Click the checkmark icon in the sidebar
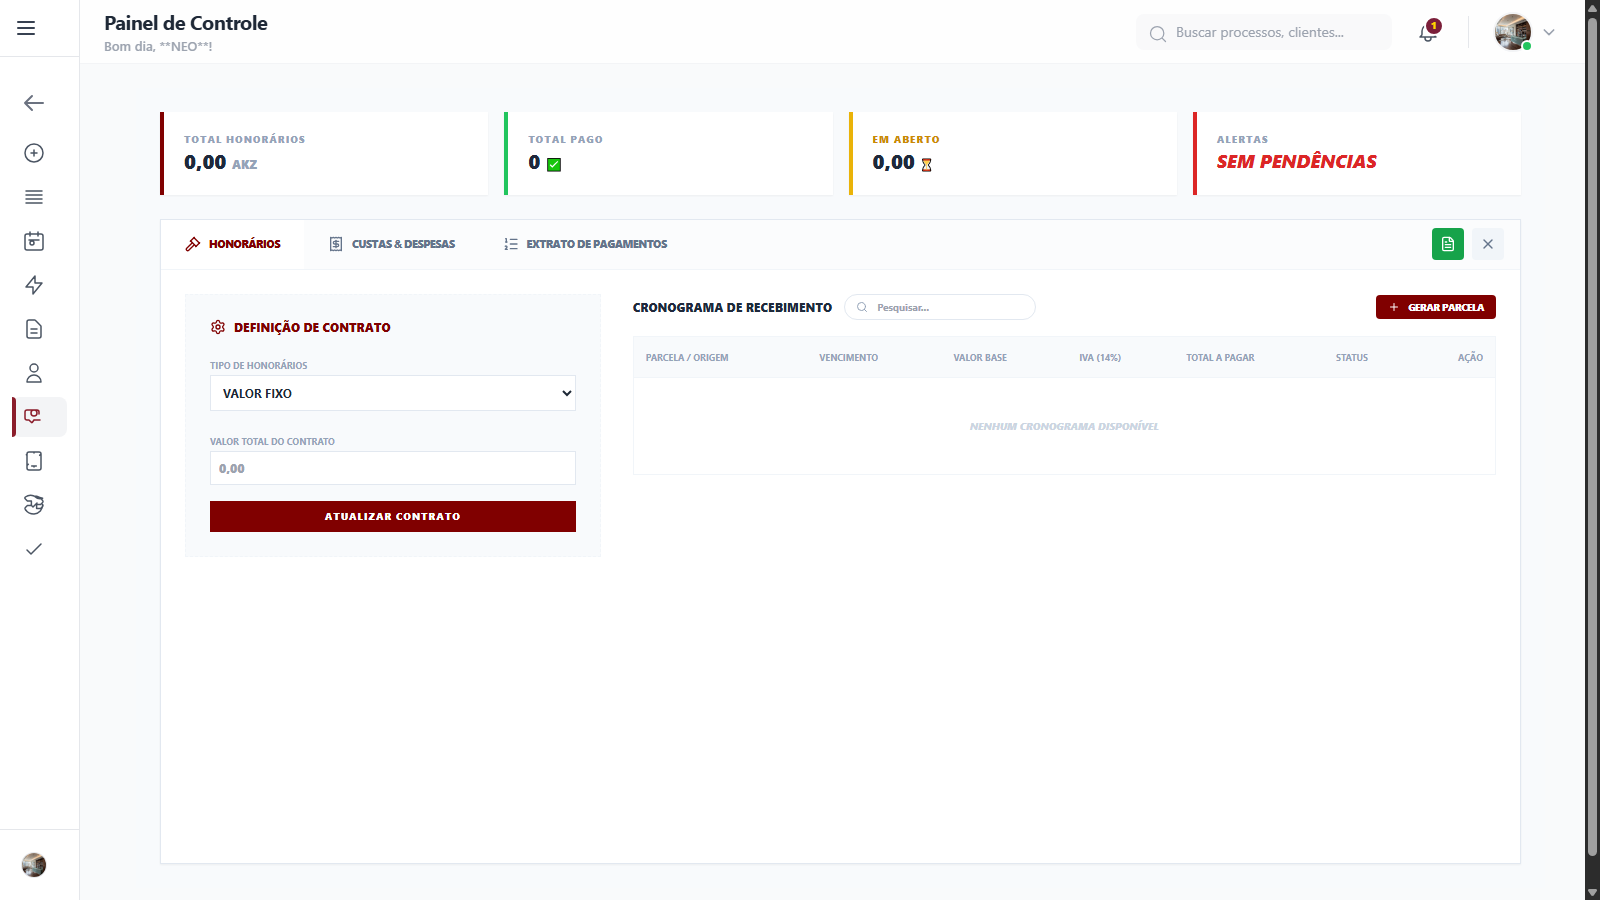The image size is (1600, 900). pos(34,549)
